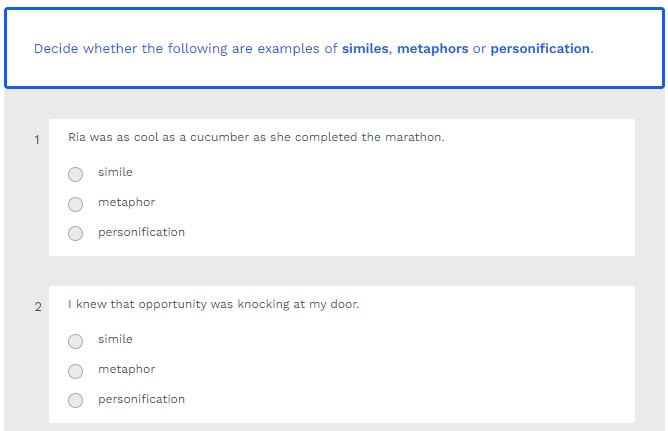Click the 'Ria was as cool as a cucumber' sentence
Screen dimensions: 668x431
coord(256,137)
